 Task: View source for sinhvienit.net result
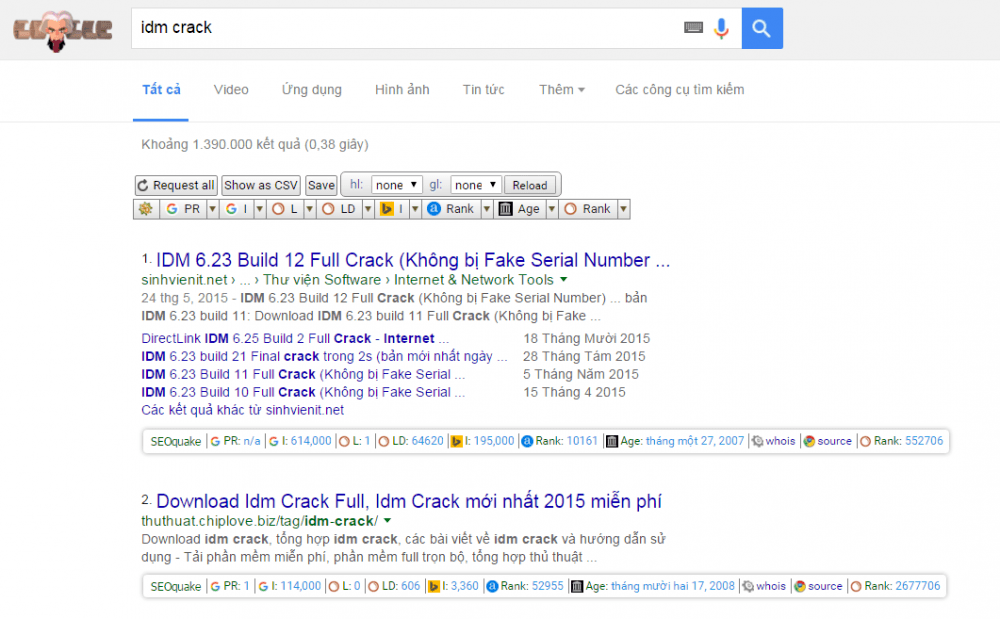click(828, 441)
